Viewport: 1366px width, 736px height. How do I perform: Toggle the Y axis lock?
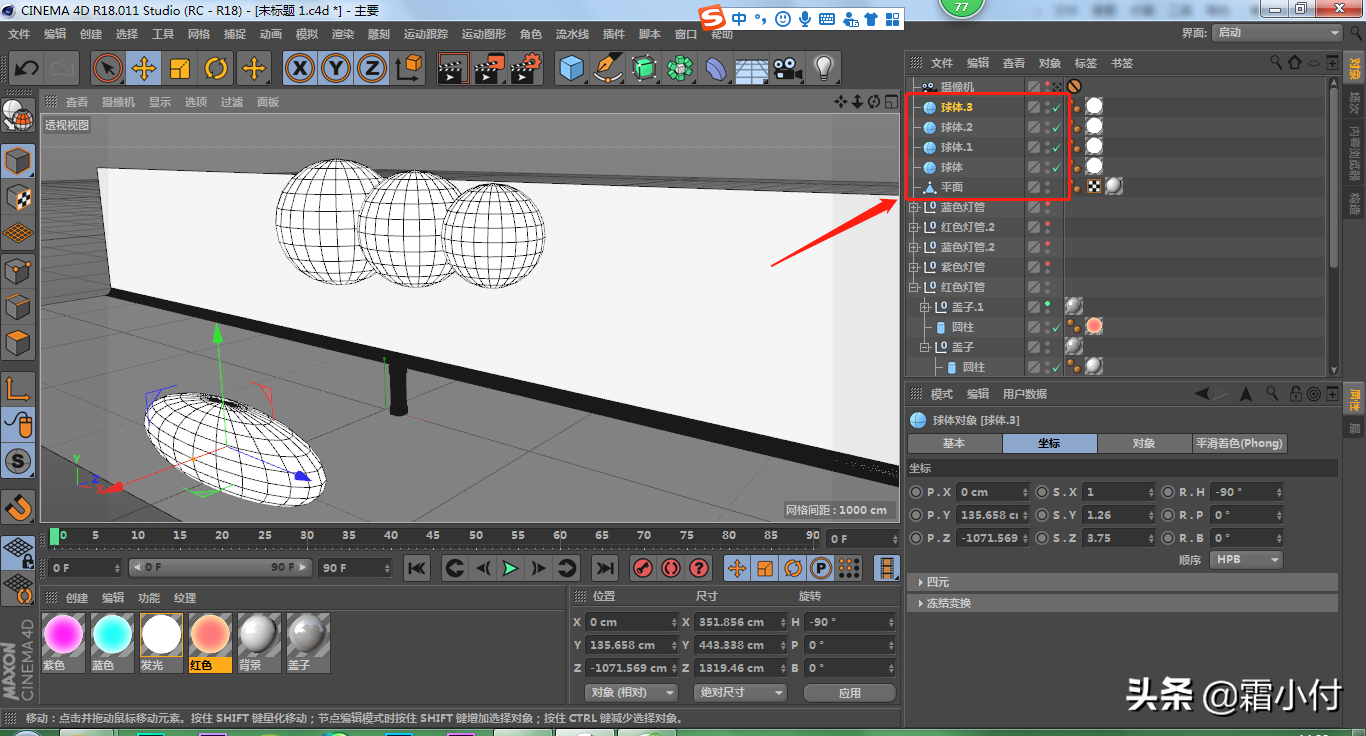pyautogui.click(x=336, y=69)
